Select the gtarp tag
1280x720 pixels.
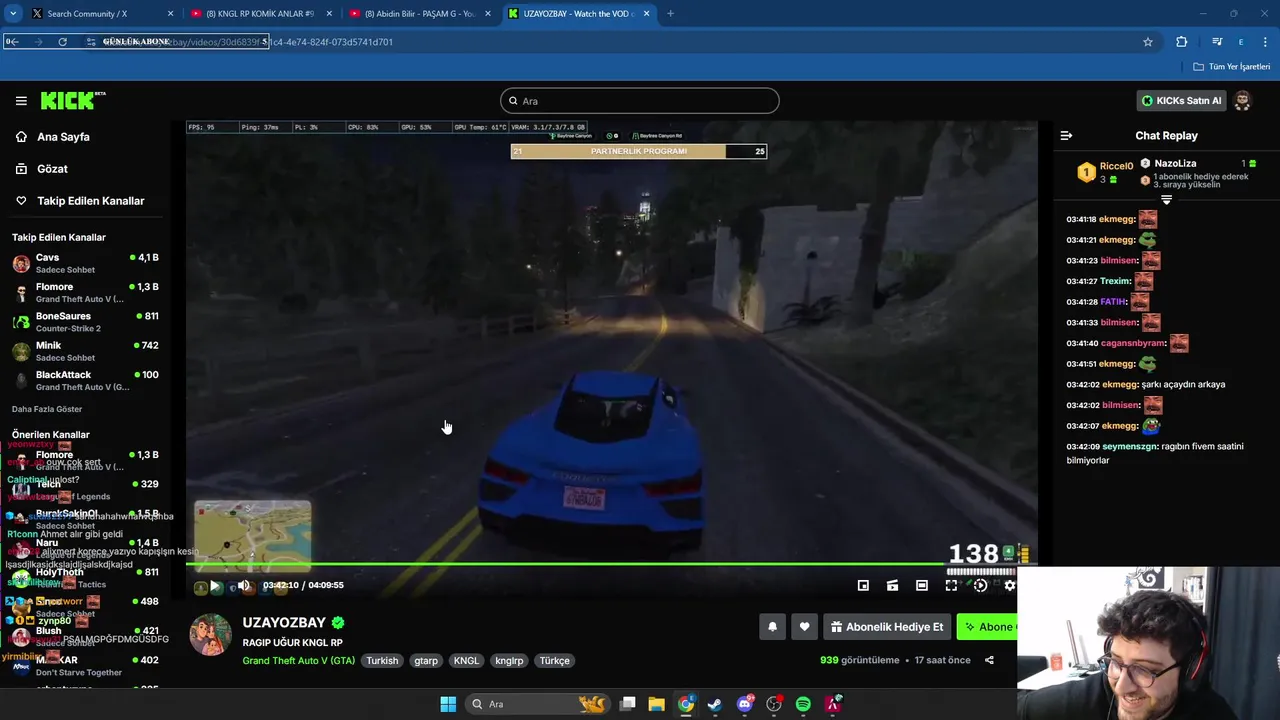[426, 661]
